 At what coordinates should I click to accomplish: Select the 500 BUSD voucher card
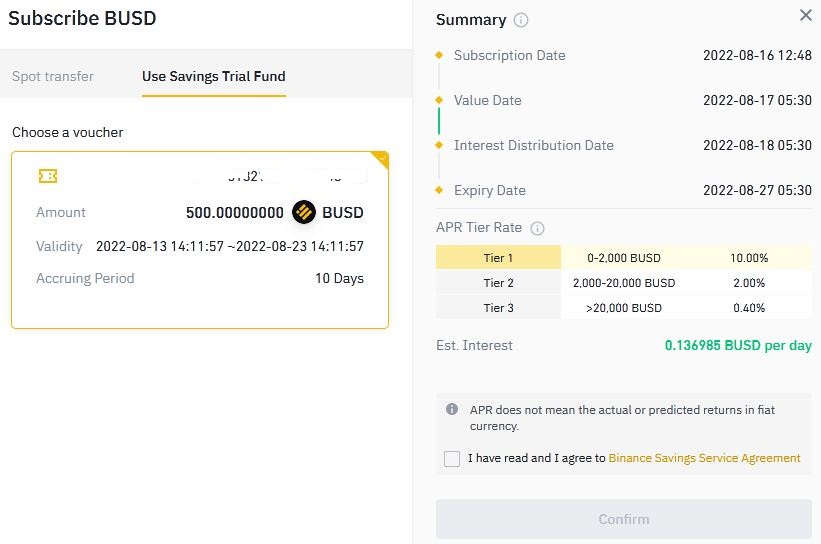[x=200, y=240]
